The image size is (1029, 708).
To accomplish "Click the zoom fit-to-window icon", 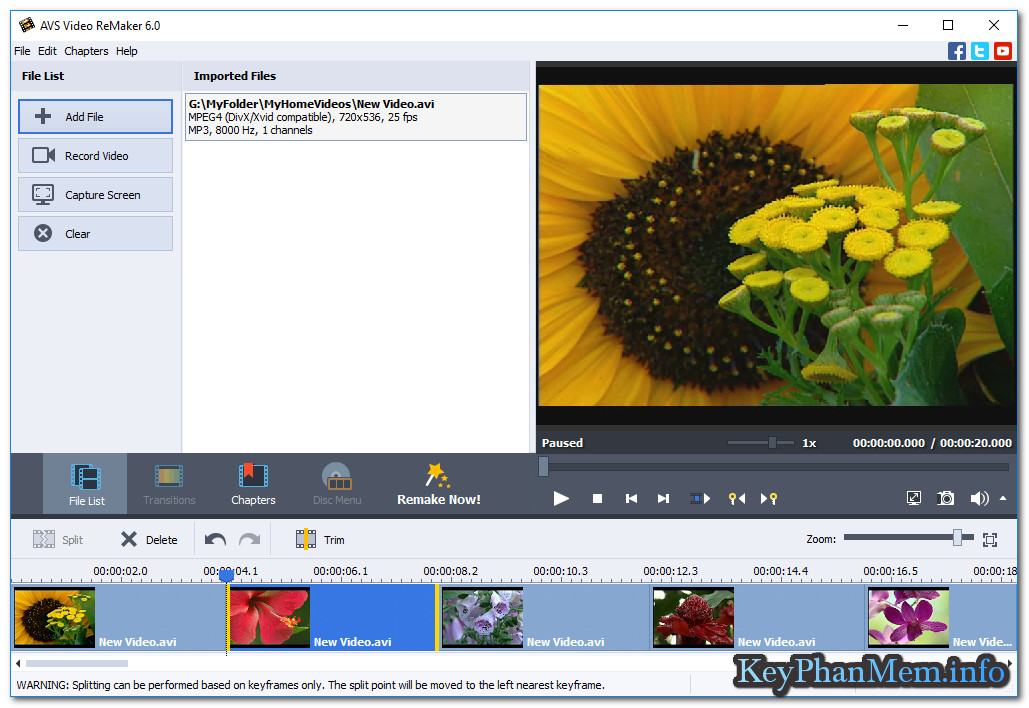I will tap(990, 539).
